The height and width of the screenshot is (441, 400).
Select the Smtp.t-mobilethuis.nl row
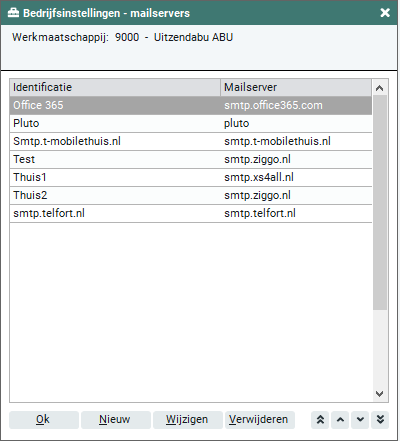click(191, 141)
